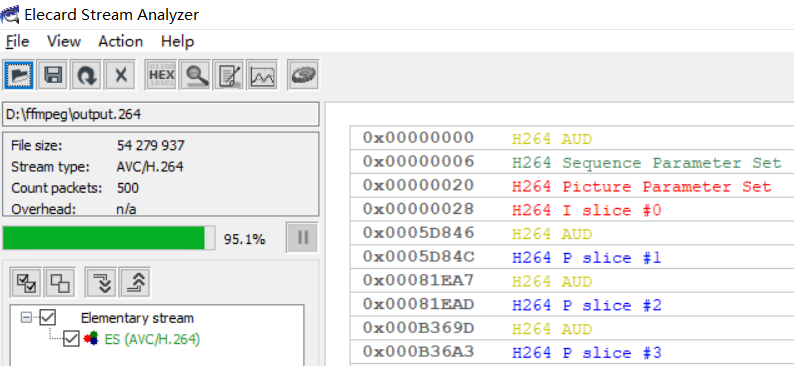Select the H264 P slice #3 row
The height and width of the screenshot is (366, 794).
(572, 353)
